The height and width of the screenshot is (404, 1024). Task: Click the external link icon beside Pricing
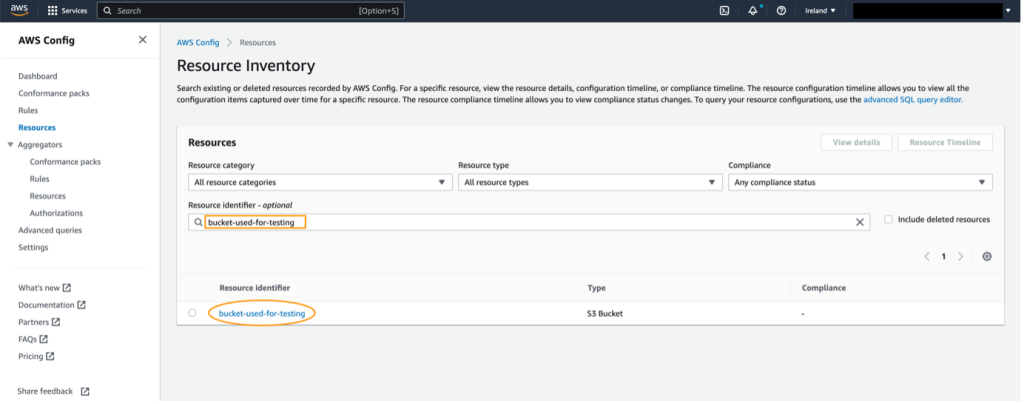click(x=50, y=356)
